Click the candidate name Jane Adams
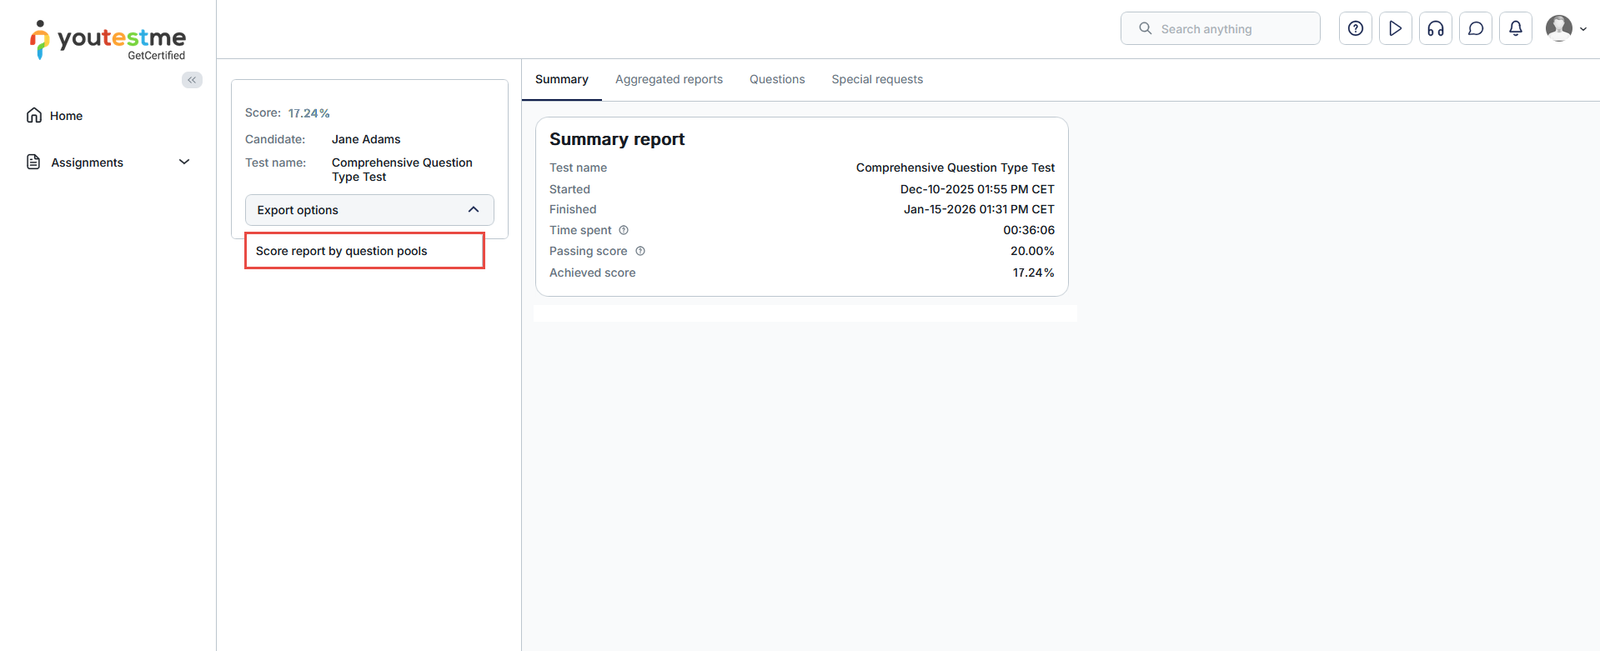 (366, 139)
